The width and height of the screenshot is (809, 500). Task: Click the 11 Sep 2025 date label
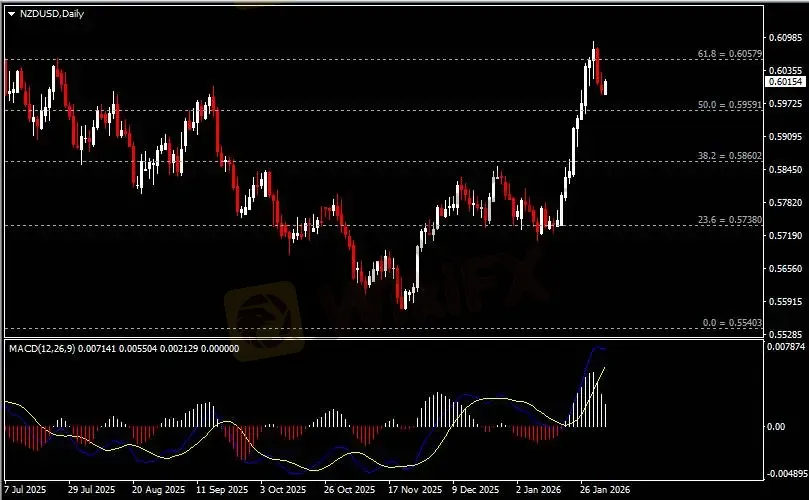(222, 489)
